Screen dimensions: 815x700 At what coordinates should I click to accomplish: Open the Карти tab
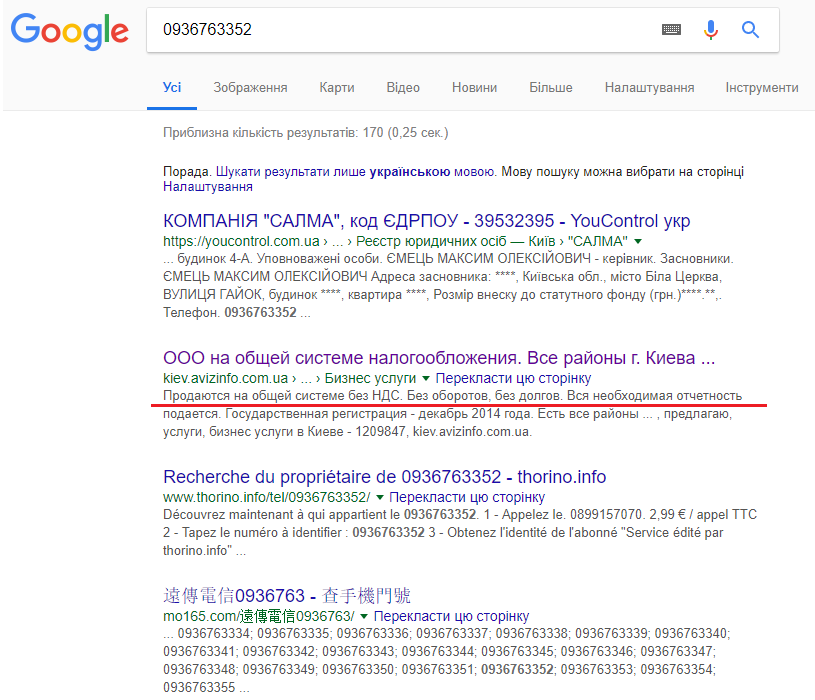(x=337, y=87)
